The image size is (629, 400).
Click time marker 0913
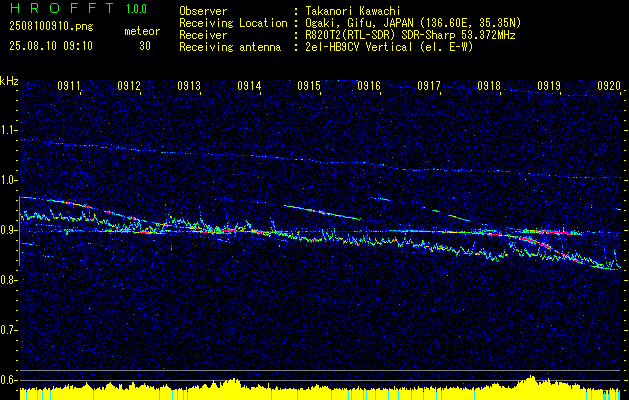click(189, 85)
